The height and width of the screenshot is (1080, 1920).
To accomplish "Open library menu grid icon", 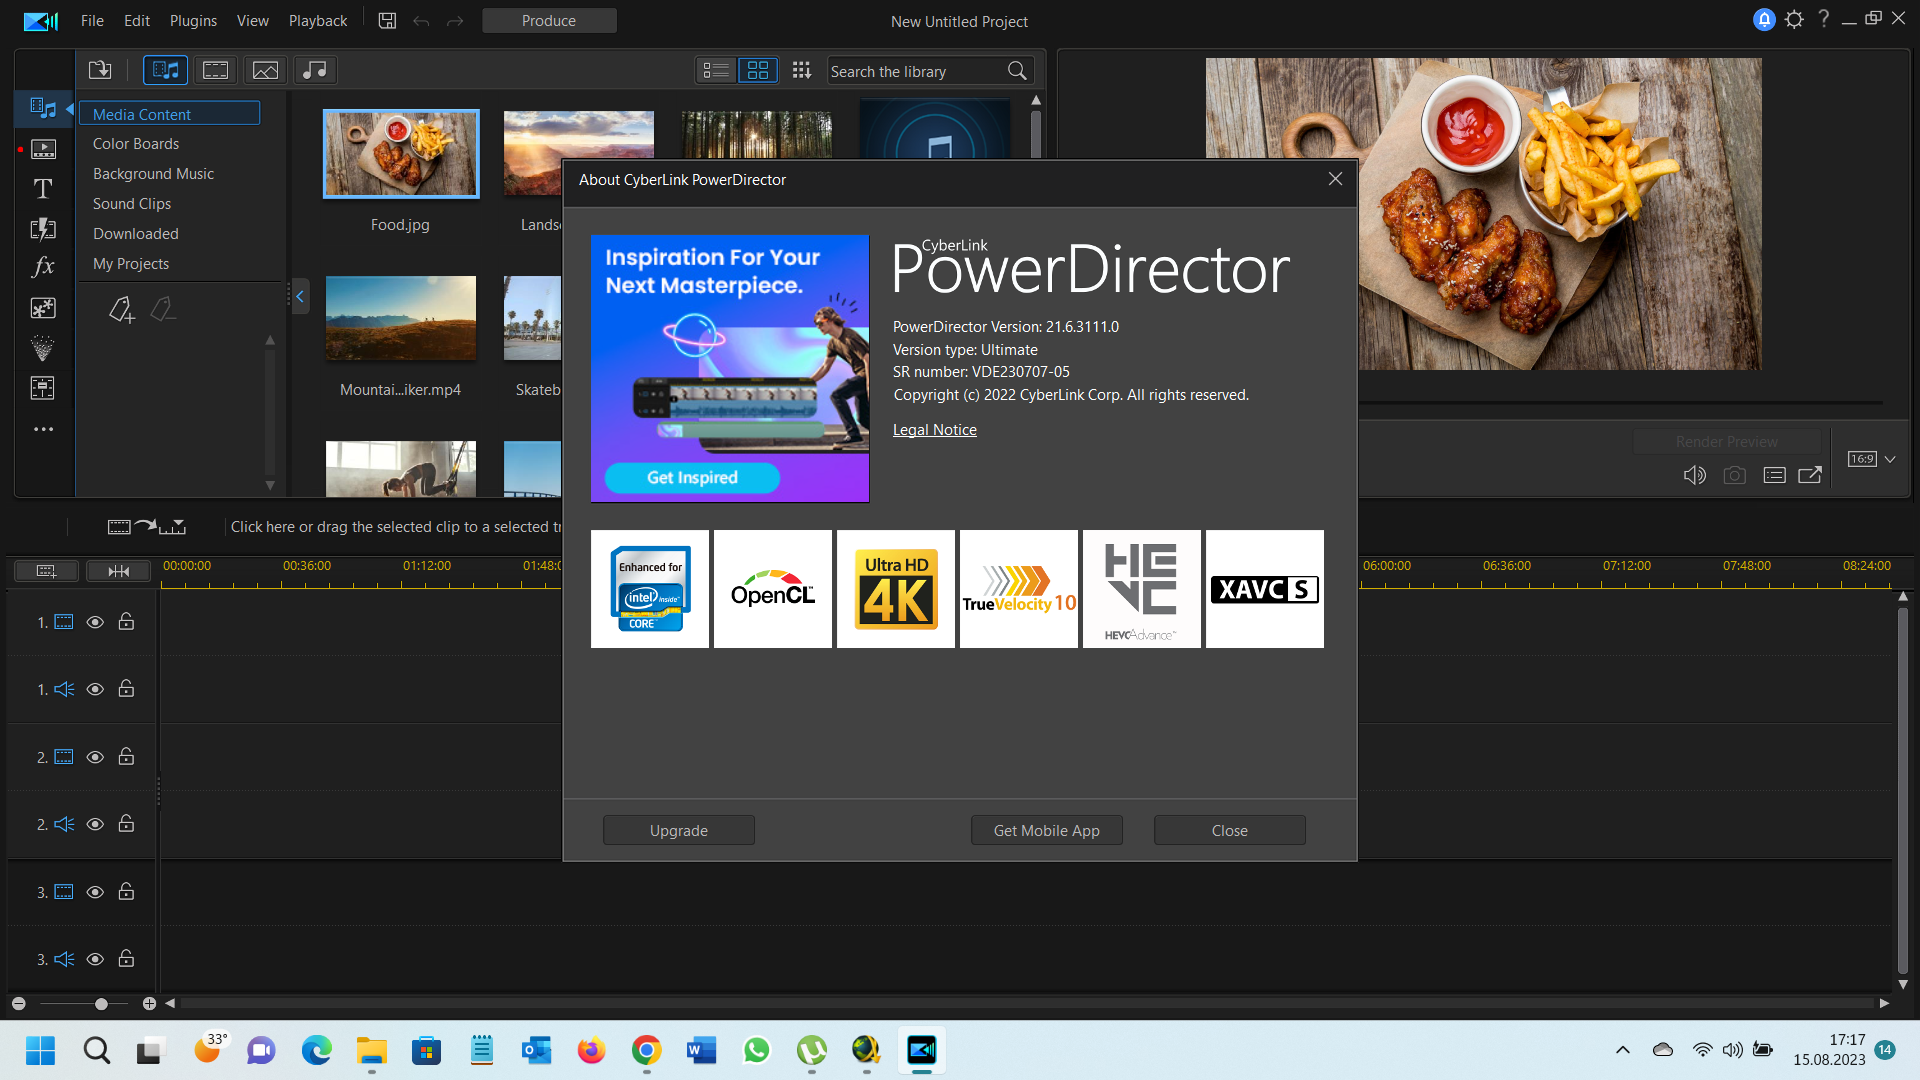I will [802, 70].
